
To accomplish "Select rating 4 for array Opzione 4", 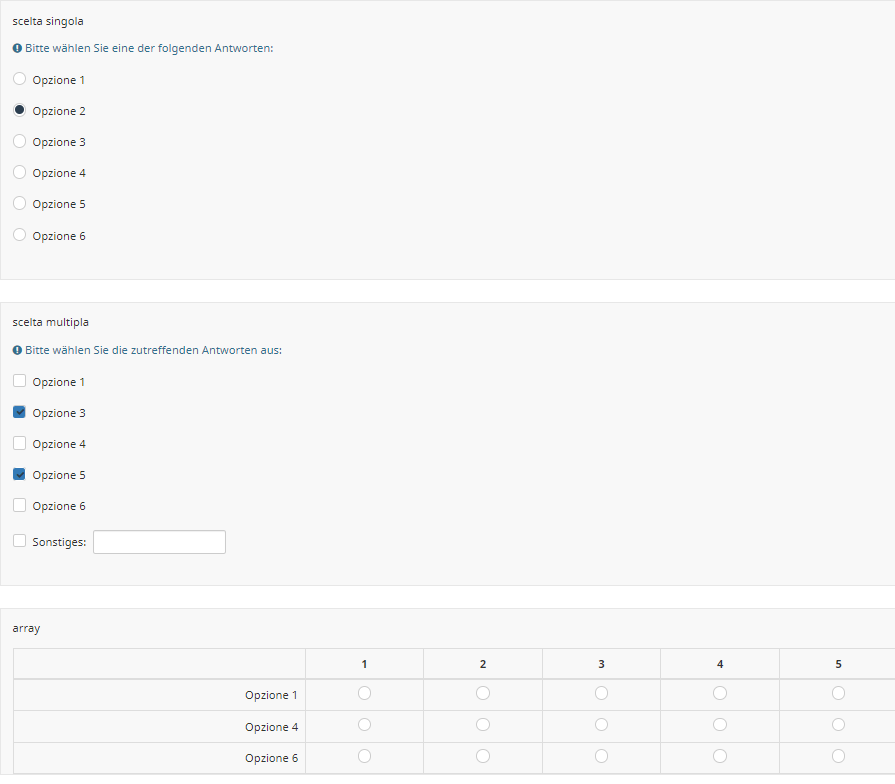I will tap(720, 725).
